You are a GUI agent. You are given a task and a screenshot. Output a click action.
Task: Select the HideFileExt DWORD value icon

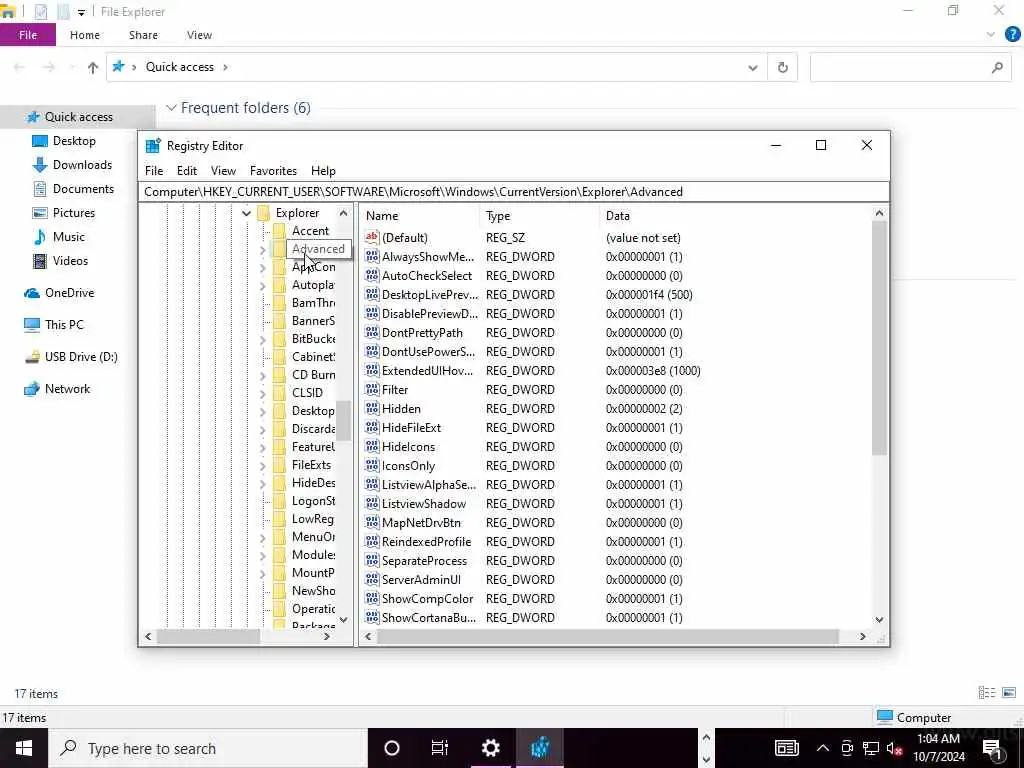tap(372, 428)
